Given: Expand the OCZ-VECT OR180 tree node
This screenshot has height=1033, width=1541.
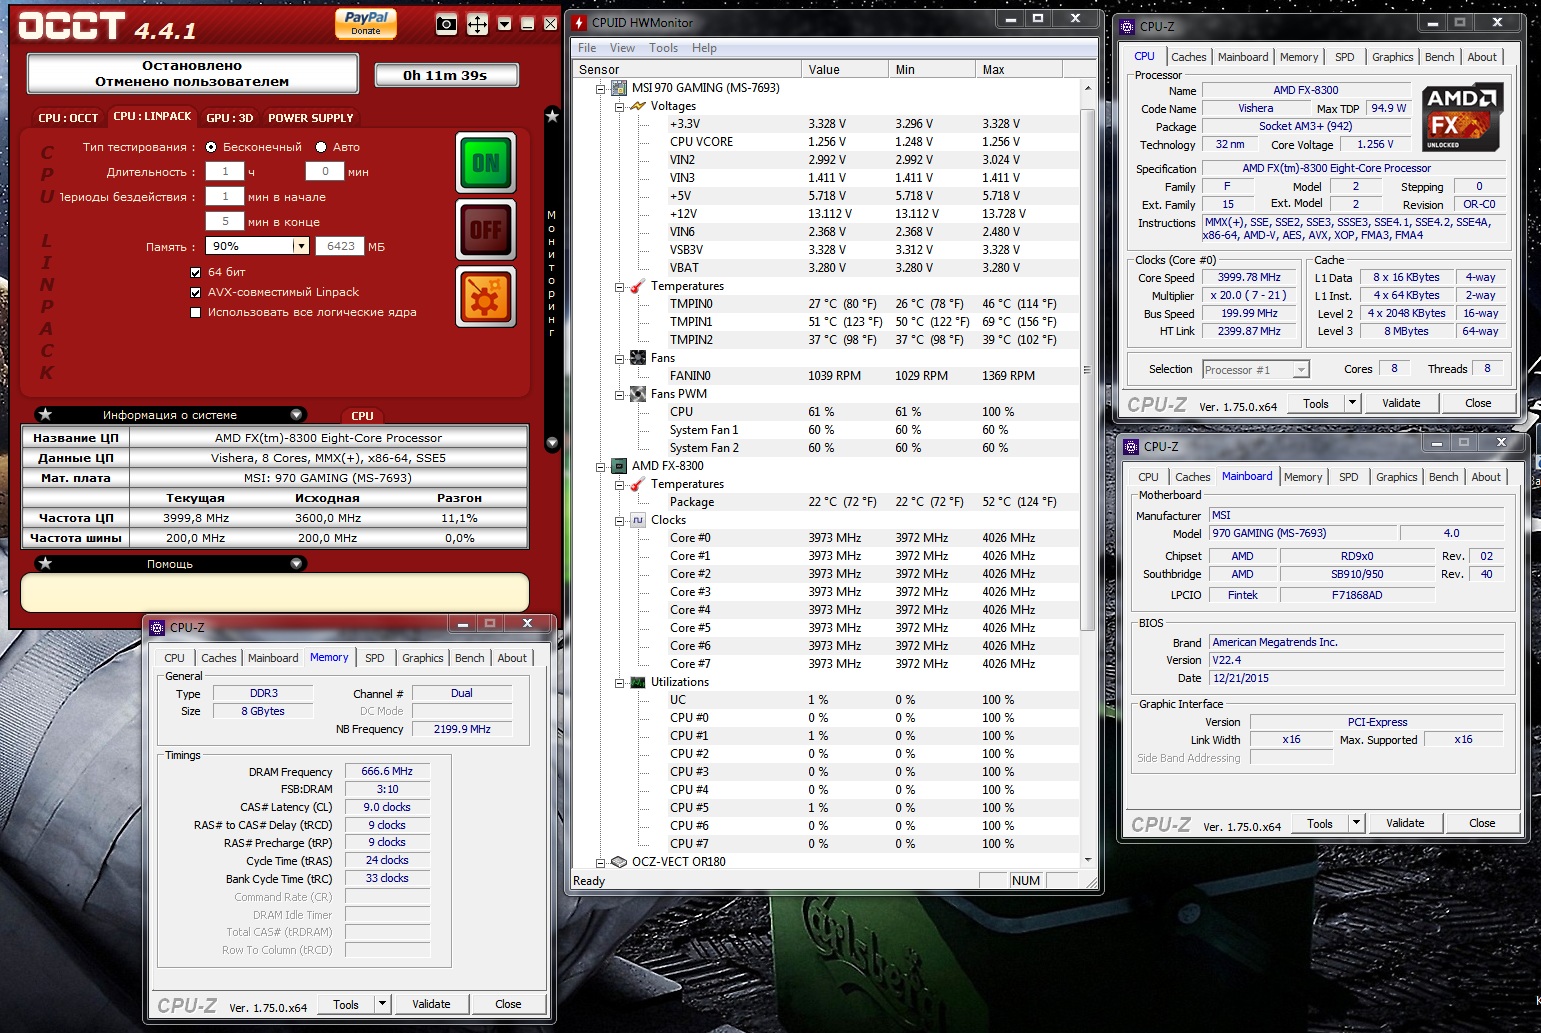Looking at the screenshot, I should 601,862.
